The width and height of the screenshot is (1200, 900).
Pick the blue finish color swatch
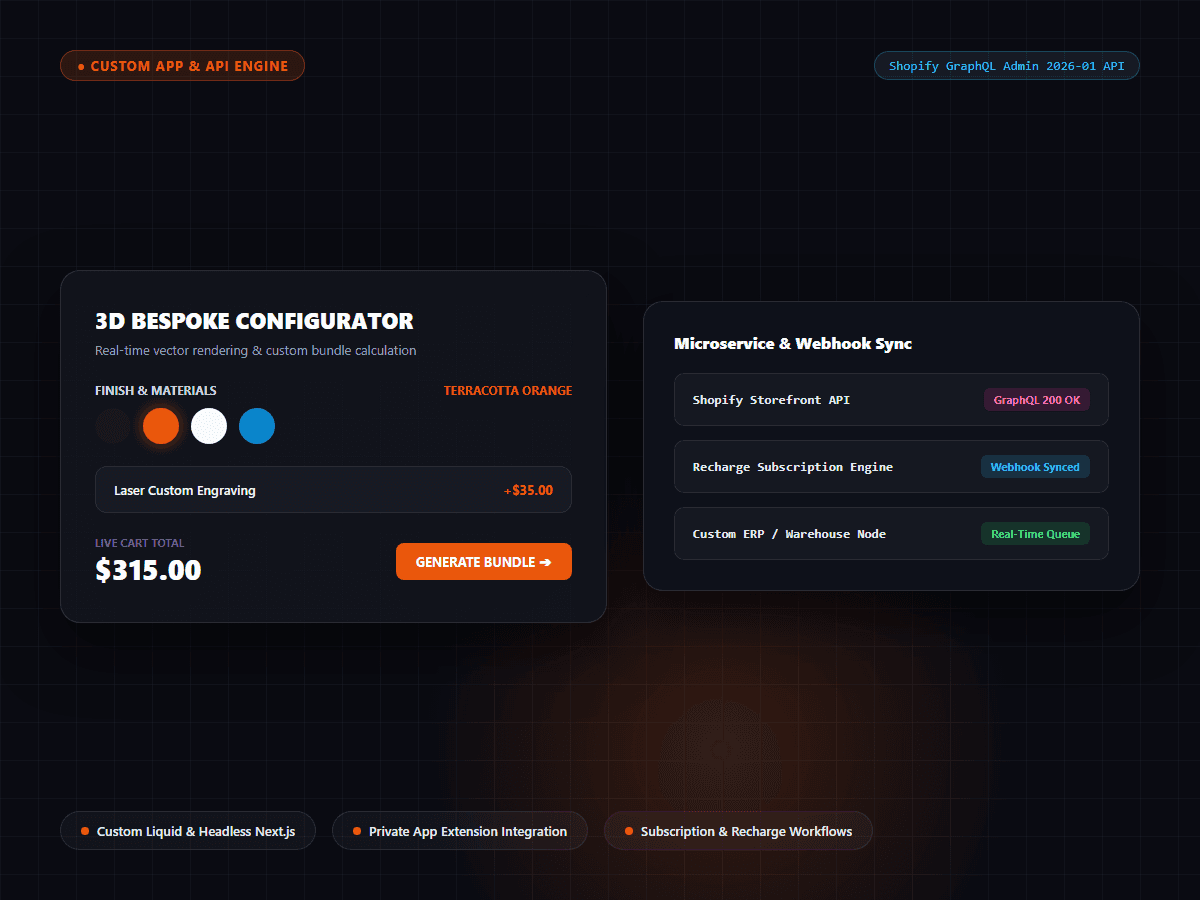pyautogui.click(x=257, y=426)
